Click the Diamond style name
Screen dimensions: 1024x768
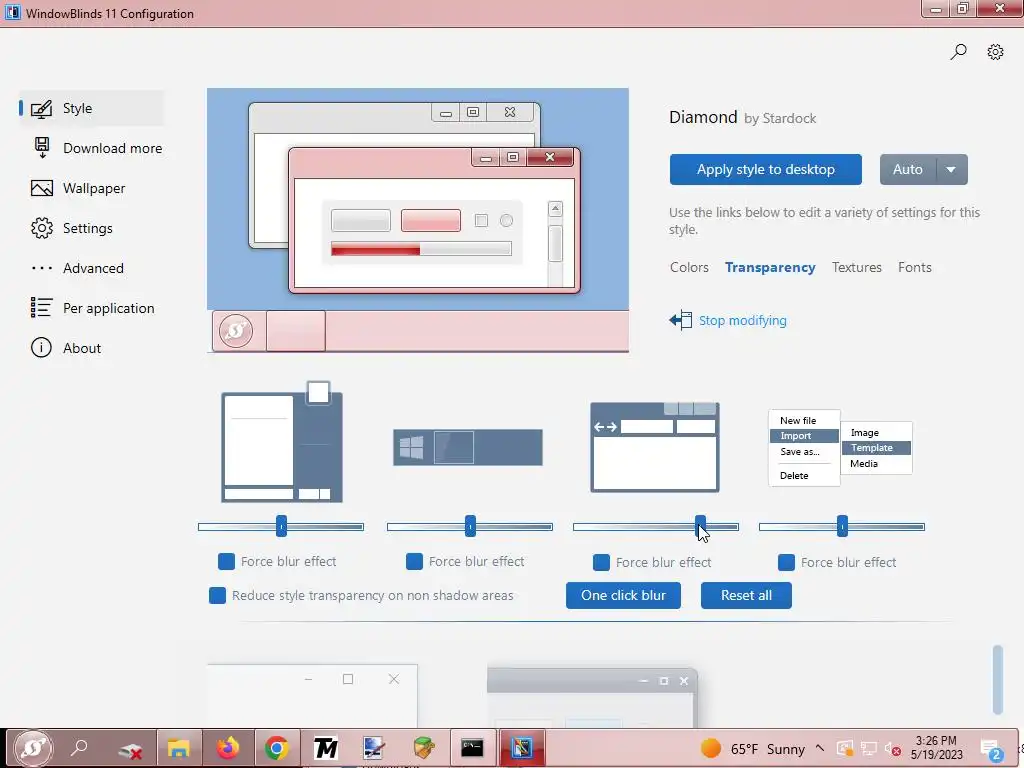(703, 118)
